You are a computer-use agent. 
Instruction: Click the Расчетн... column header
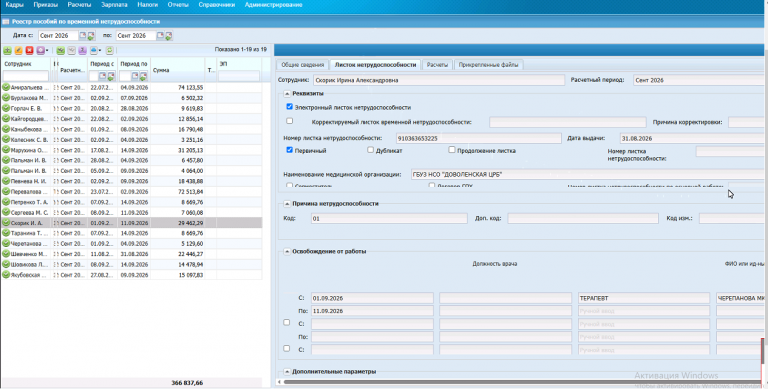(72, 70)
